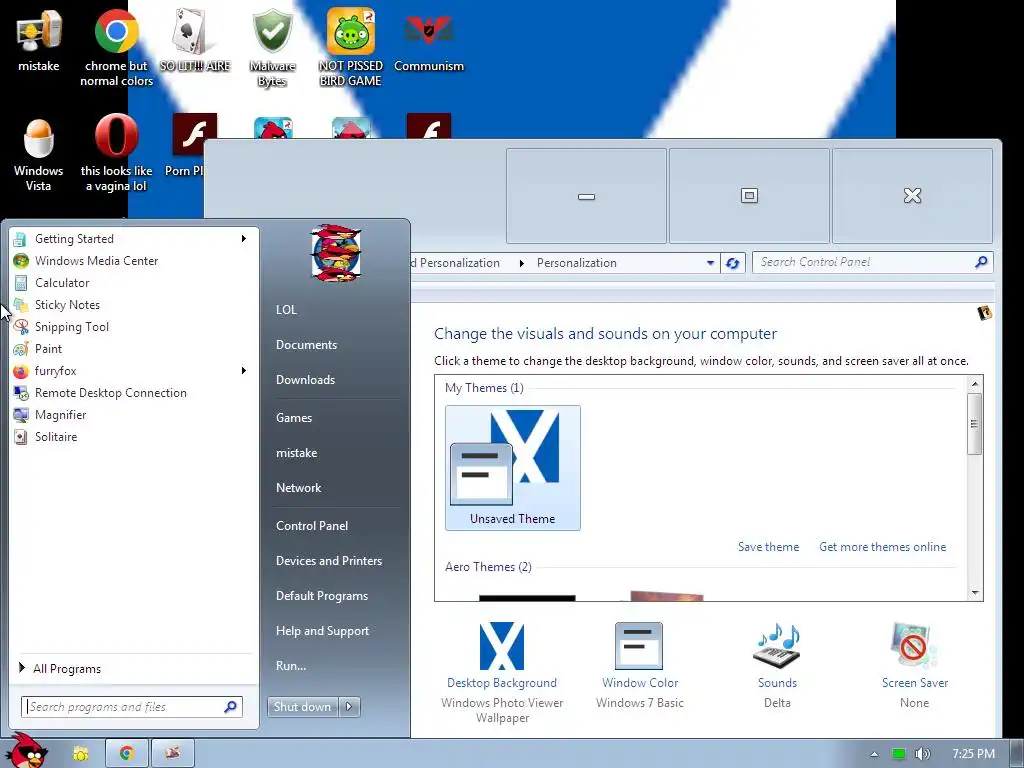Screen dimensions: 1024x768
Task: Open Window Color settings
Action: point(640,665)
